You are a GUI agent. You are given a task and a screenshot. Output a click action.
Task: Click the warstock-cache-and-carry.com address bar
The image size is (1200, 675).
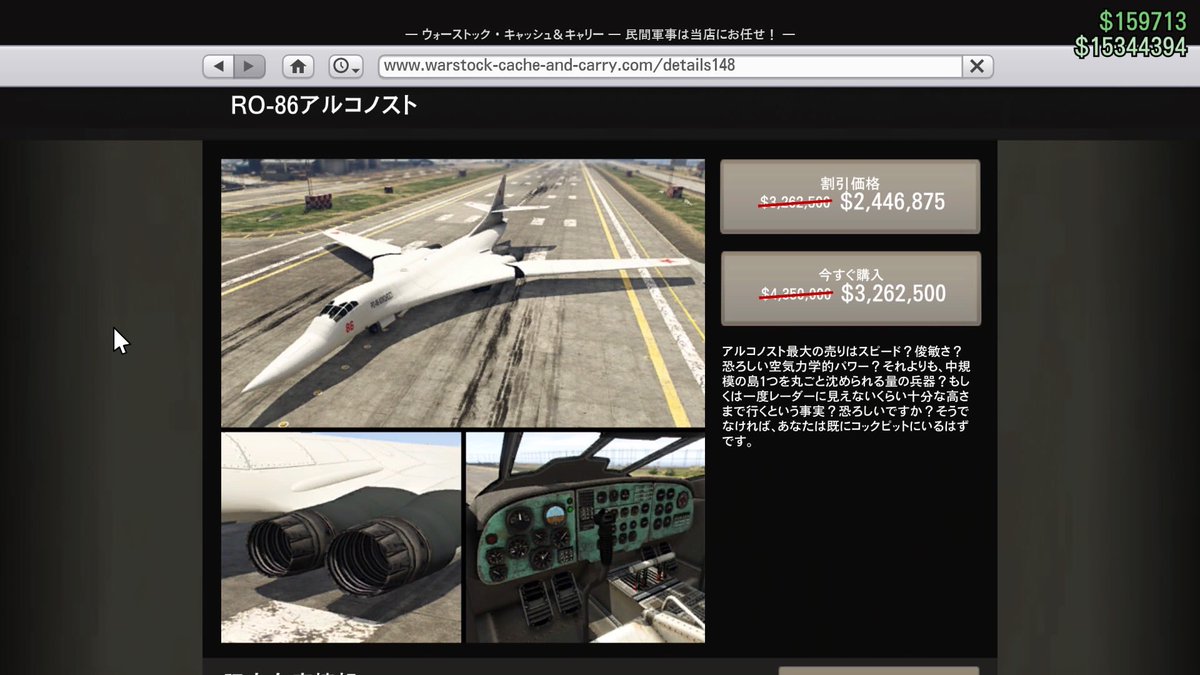pos(670,66)
